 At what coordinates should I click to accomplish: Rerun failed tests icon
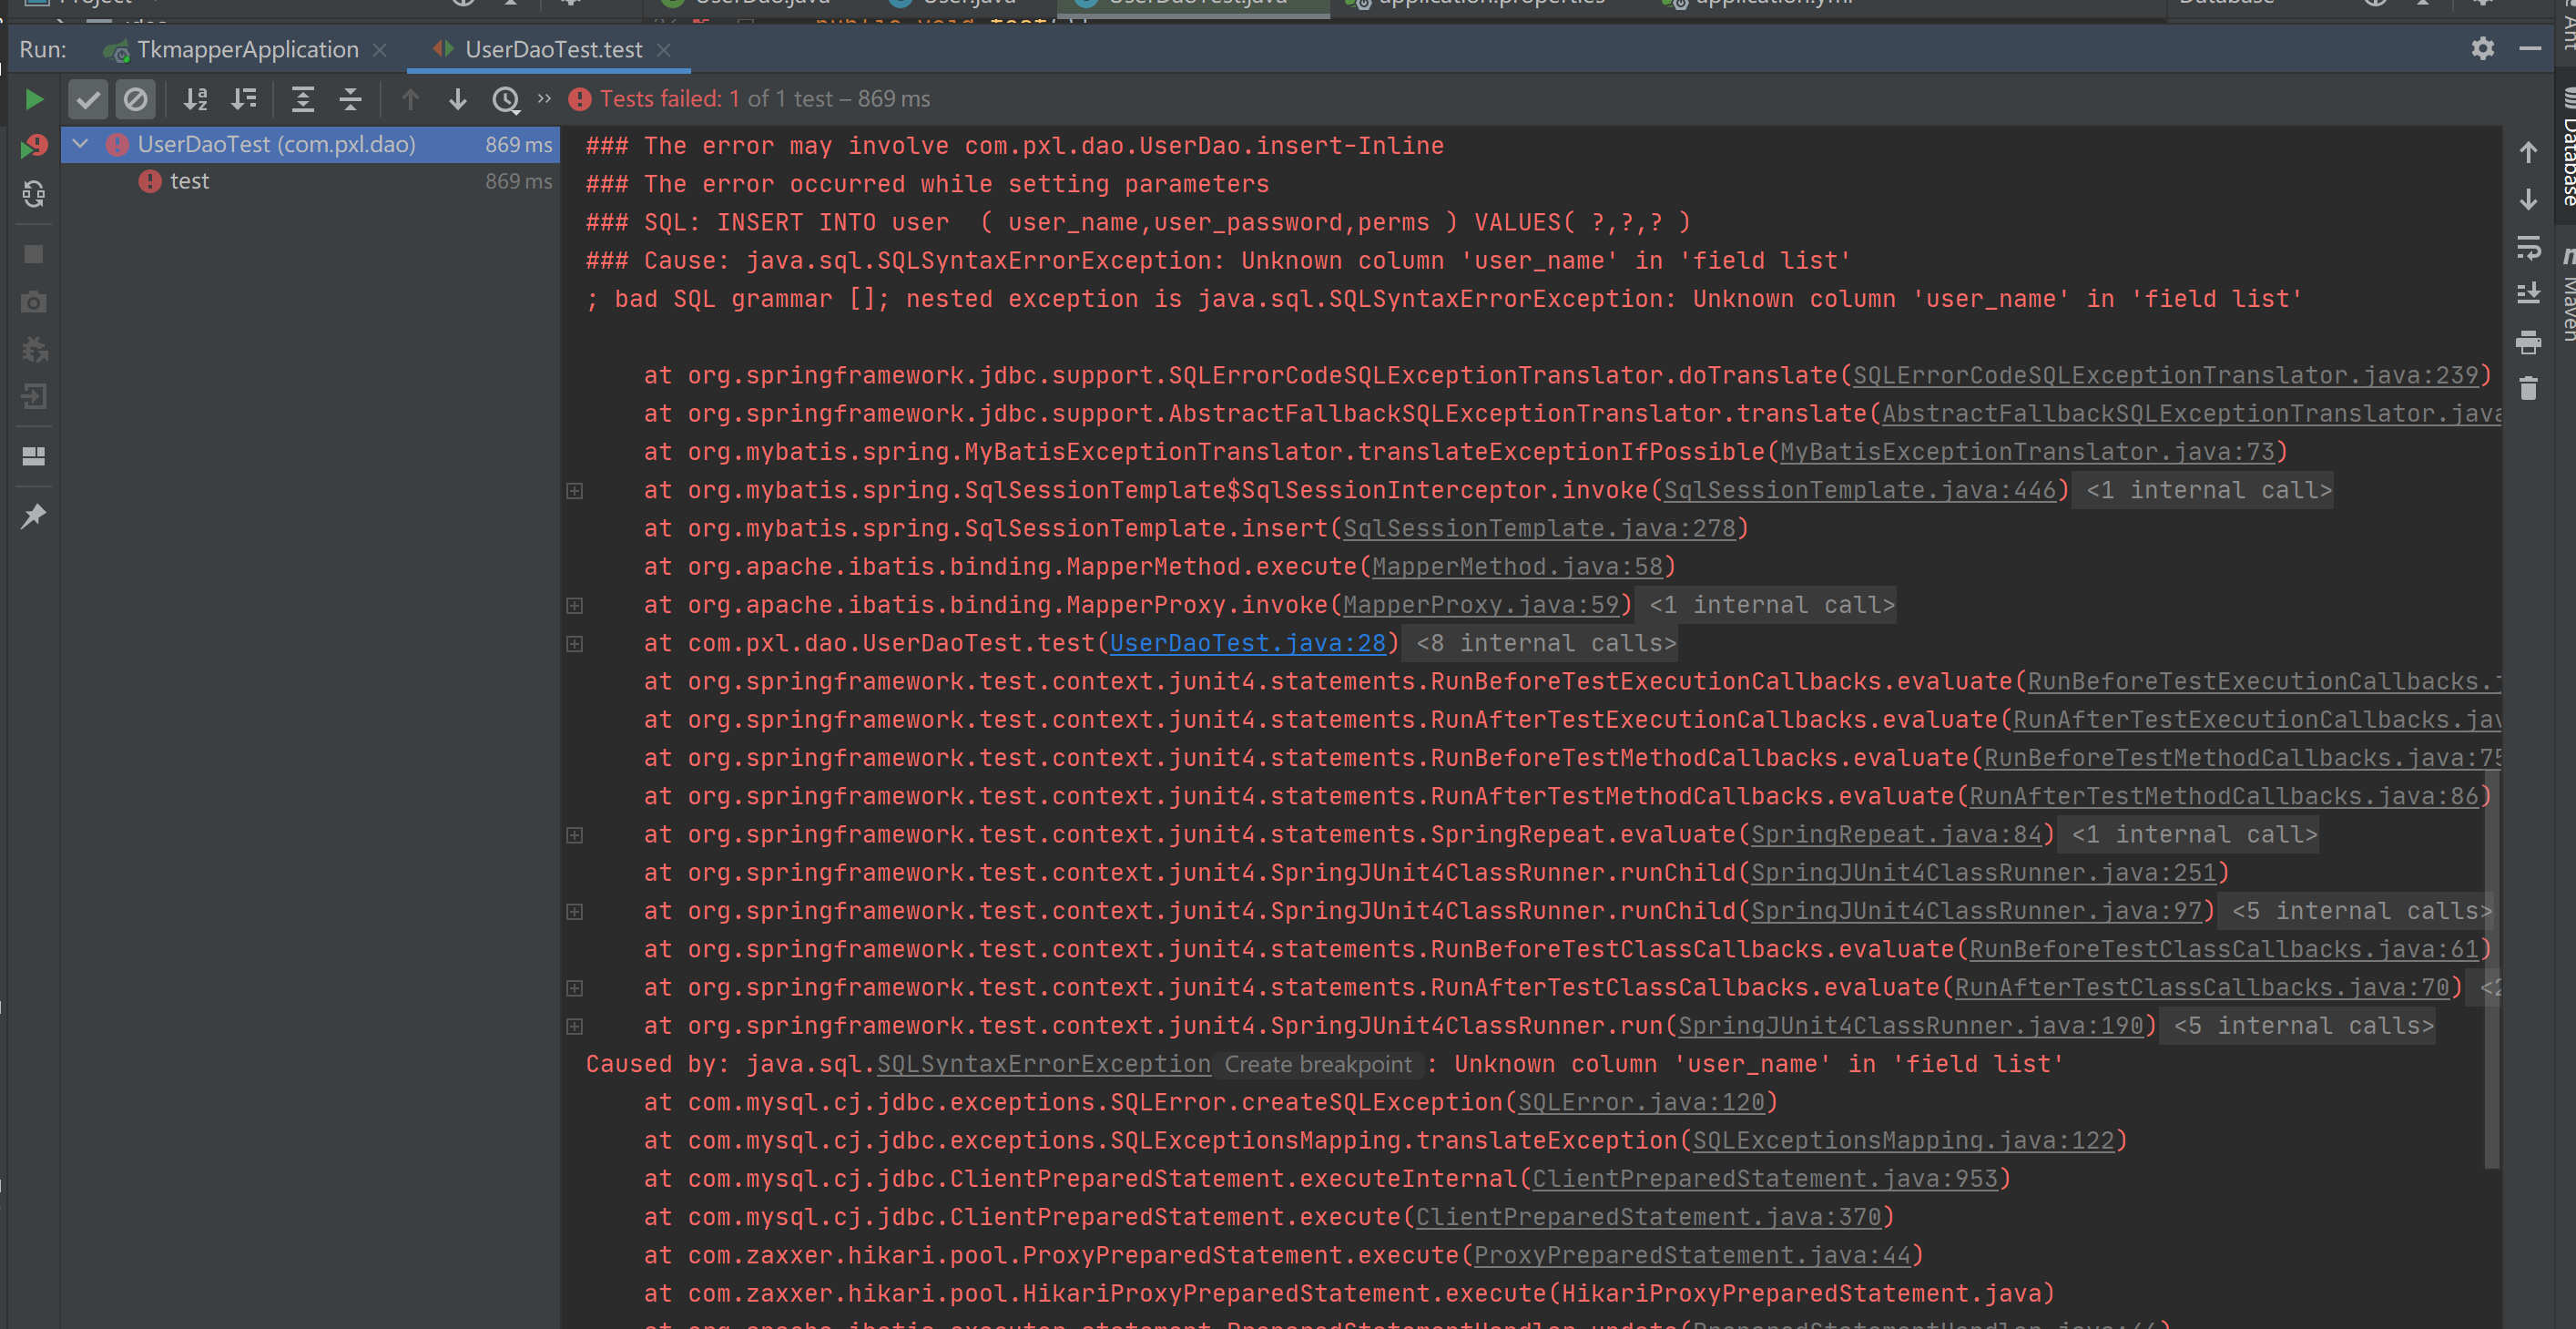33,147
